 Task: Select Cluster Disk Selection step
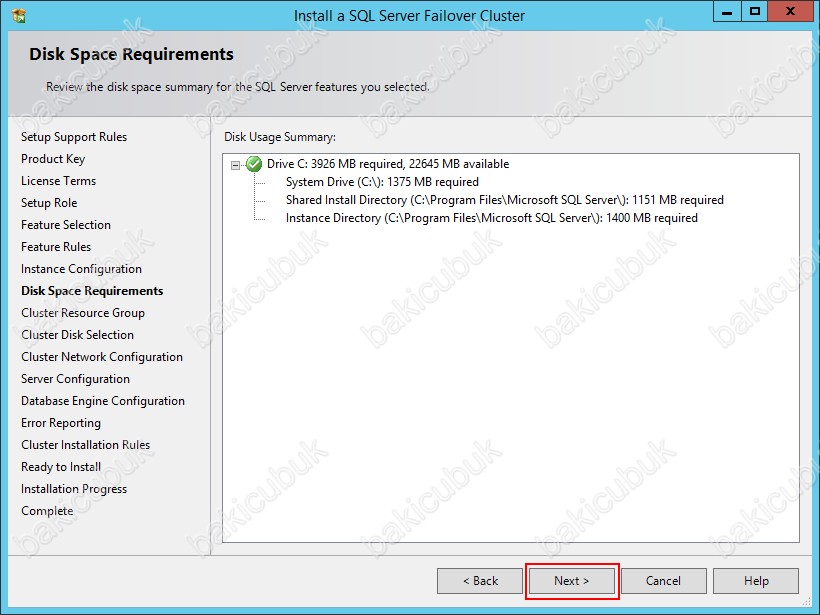click(x=77, y=335)
